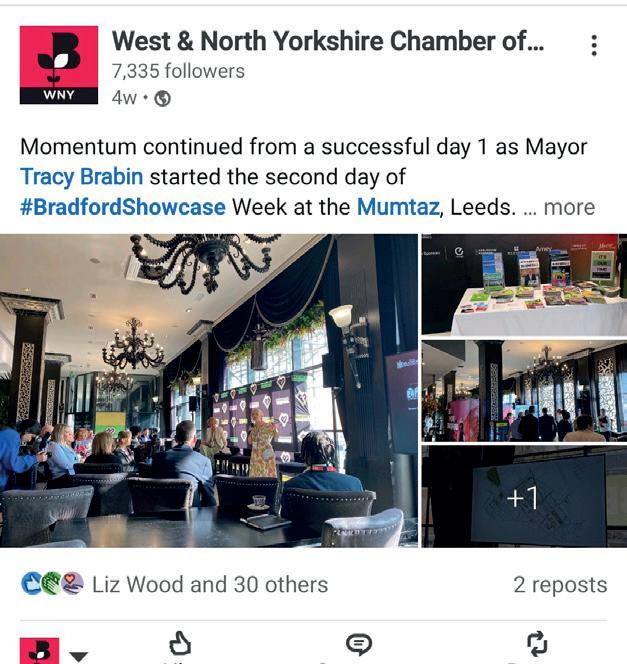The image size is (627, 664).
Task: Open the large event hall photo
Action: click(x=209, y=390)
